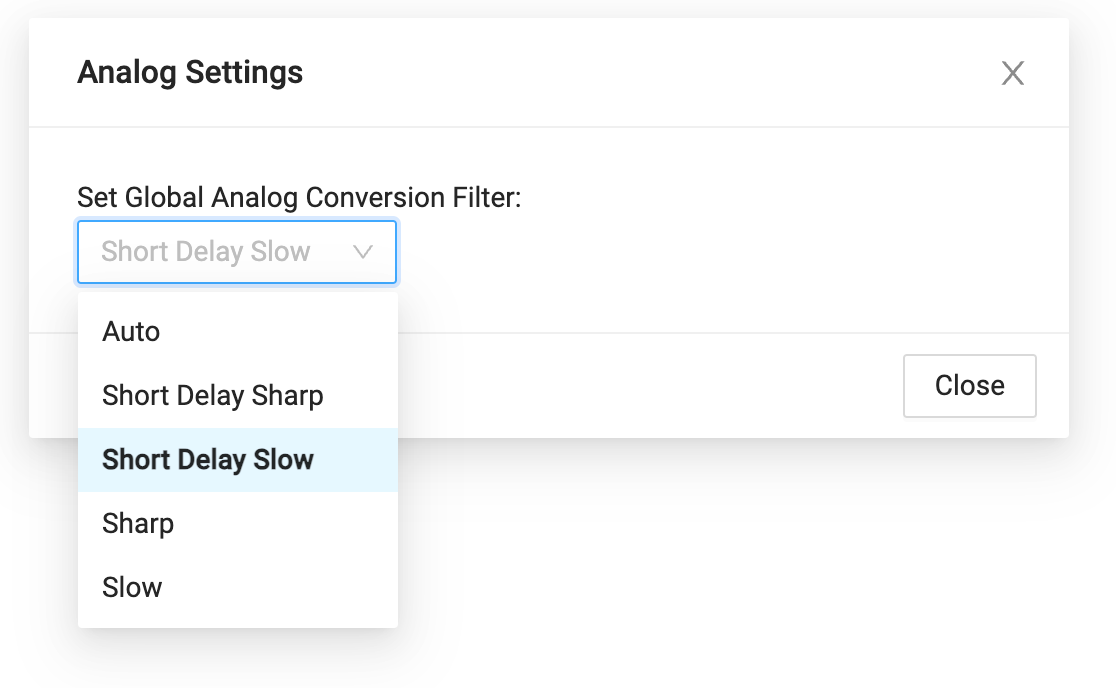Click the down-chevron icon inside the select box
Screen dimensions: 1116x688
click(363, 252)
